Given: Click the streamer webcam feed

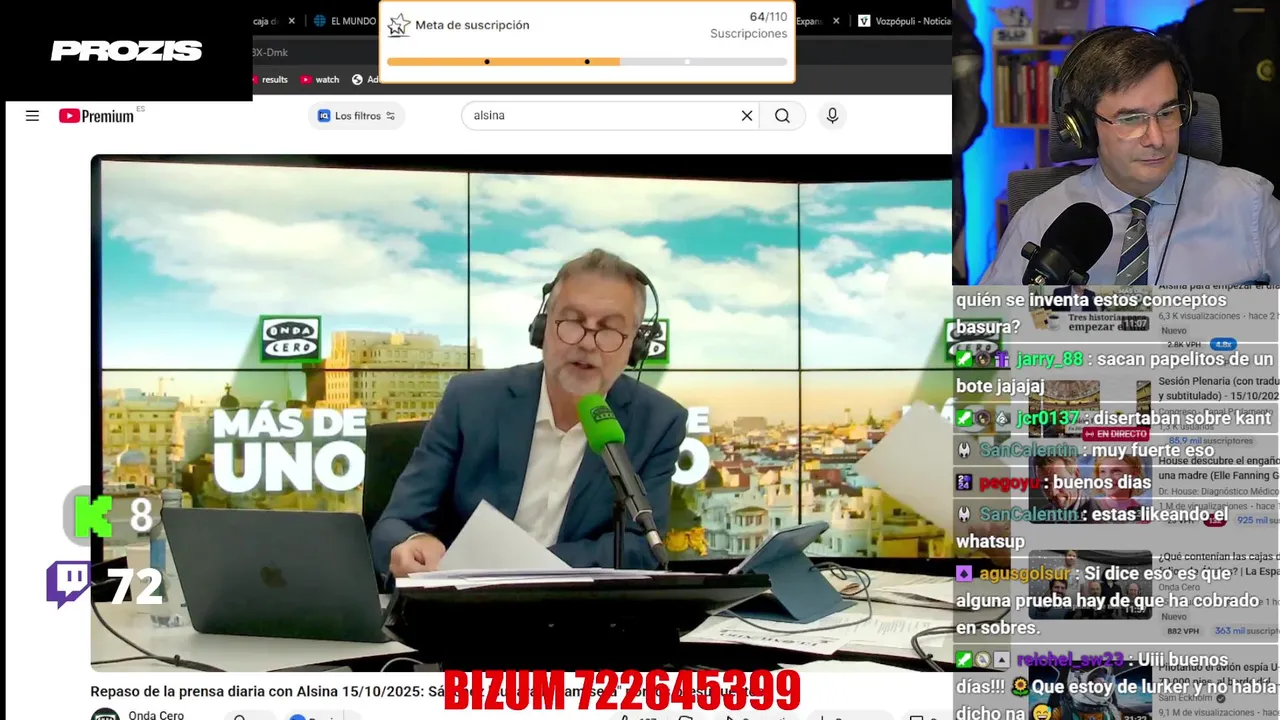Looking at the screenshot, I should point(1116,142).
